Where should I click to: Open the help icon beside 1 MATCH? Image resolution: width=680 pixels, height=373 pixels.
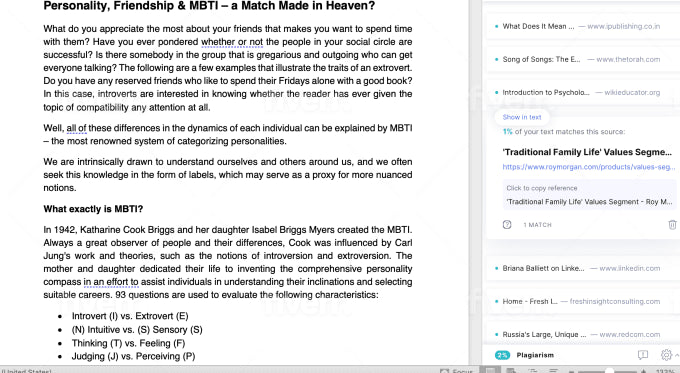coord(507,225)
